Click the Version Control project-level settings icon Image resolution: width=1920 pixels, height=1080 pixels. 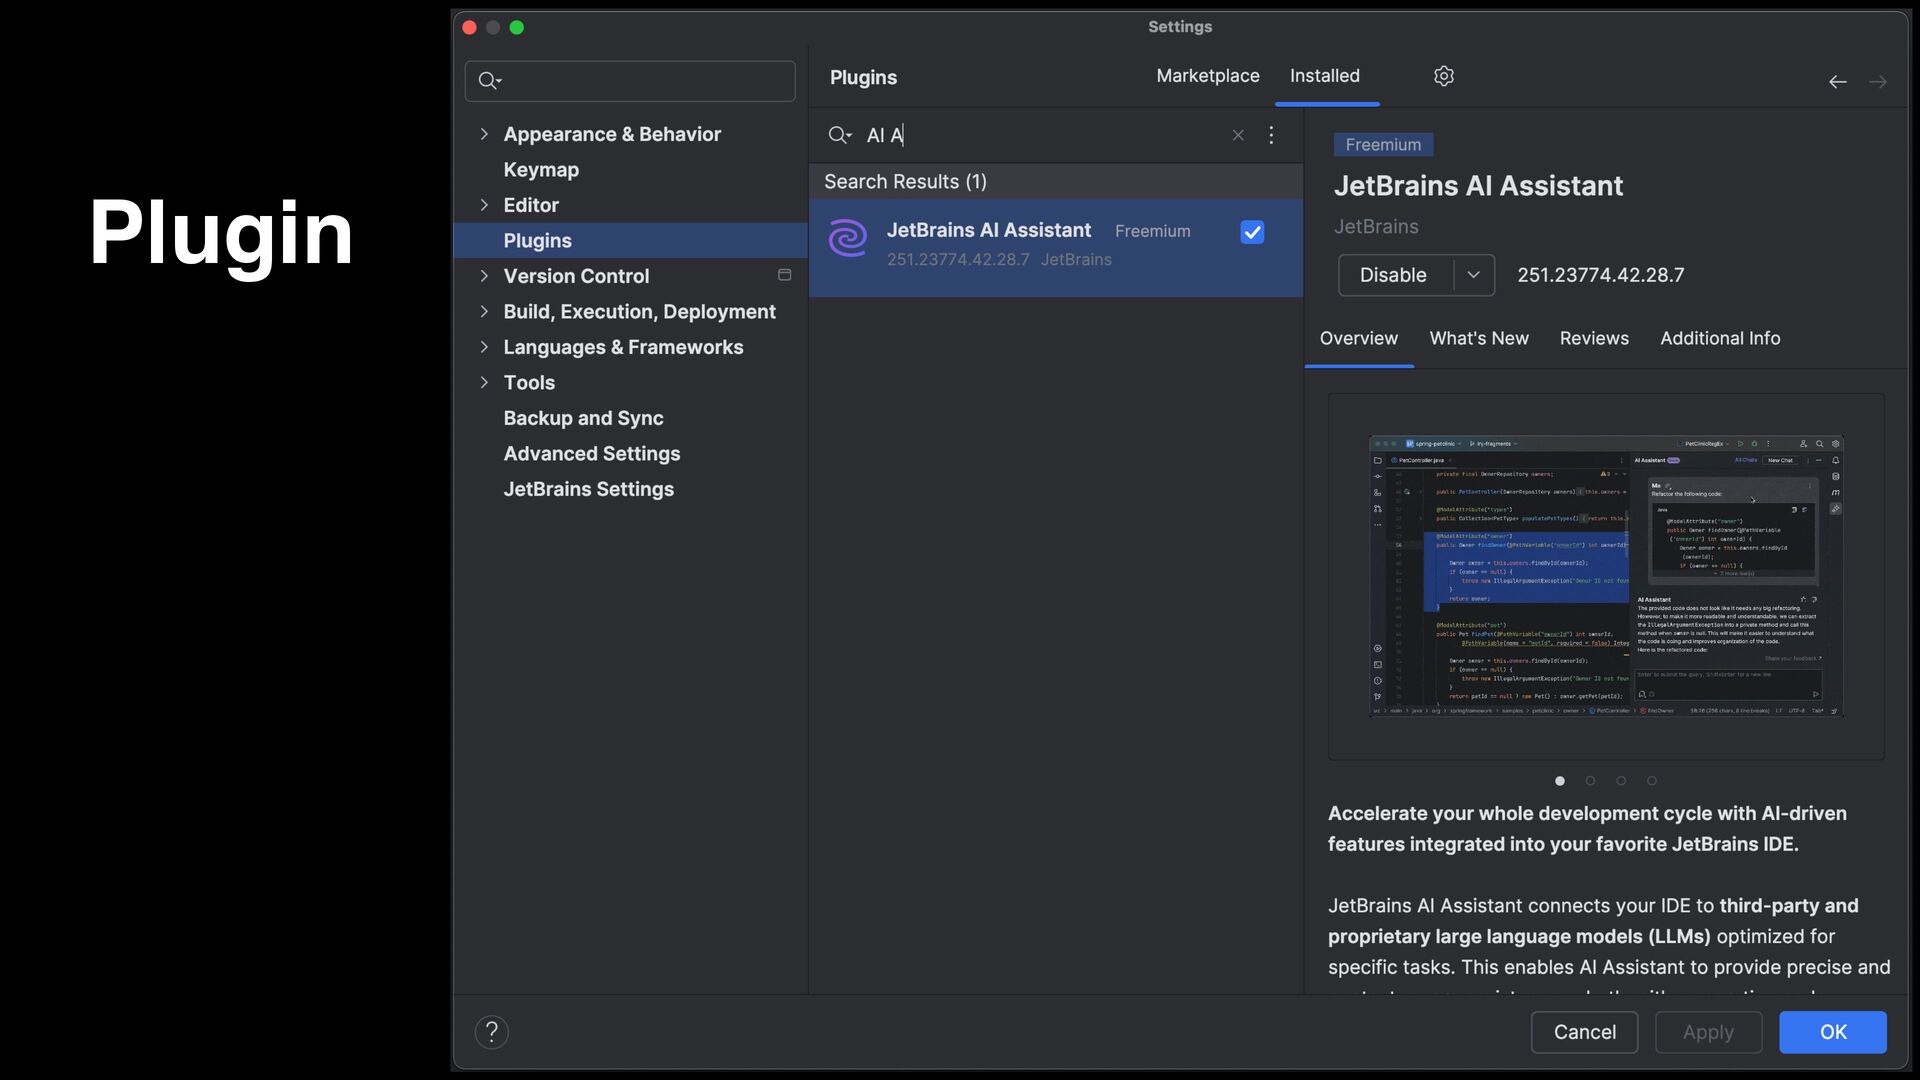[785, 275]
